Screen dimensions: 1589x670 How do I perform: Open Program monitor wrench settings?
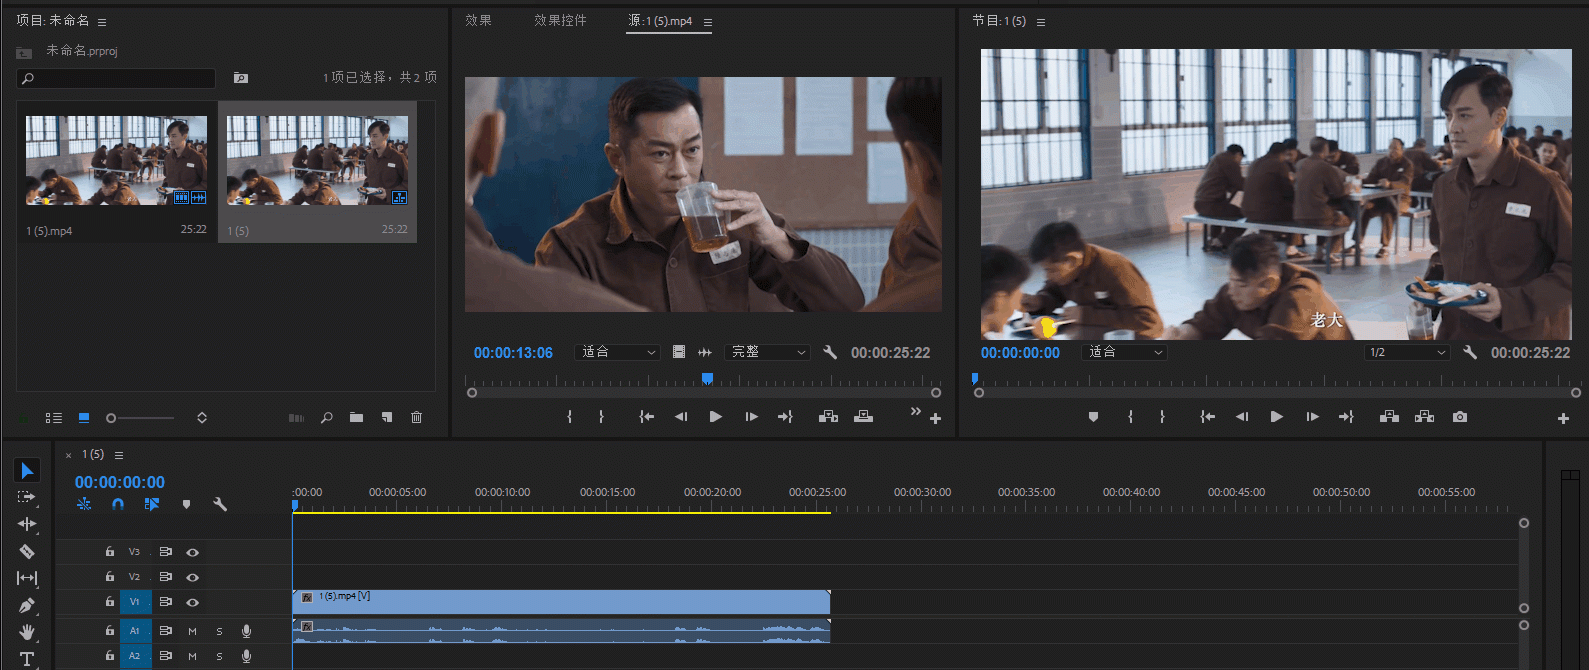(1470, 352)
